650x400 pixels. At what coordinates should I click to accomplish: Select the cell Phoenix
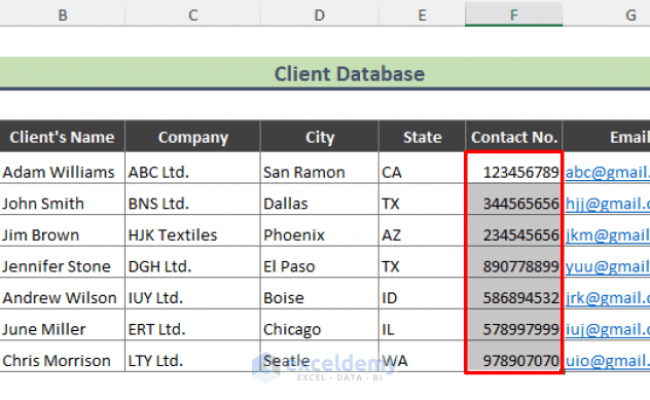[x=319, y=231]
